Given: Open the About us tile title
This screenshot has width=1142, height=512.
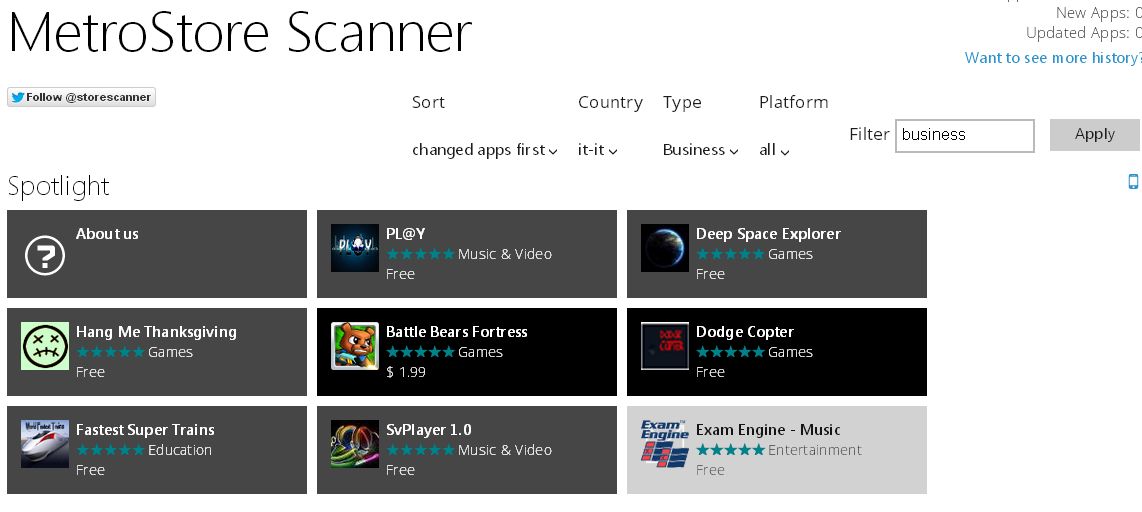Looking at the screenshot, I should (x=107, y=234).
